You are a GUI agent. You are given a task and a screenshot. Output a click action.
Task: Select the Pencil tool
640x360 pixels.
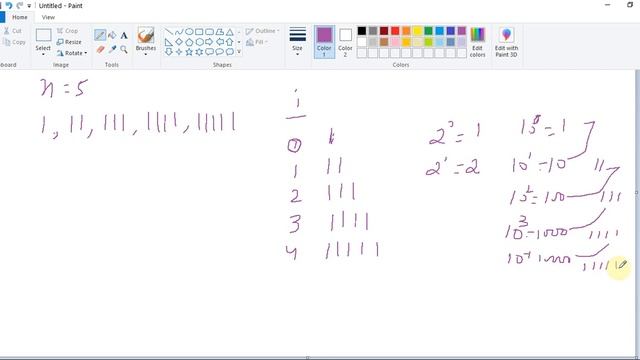pyautogui.click(x=100, y=35)
